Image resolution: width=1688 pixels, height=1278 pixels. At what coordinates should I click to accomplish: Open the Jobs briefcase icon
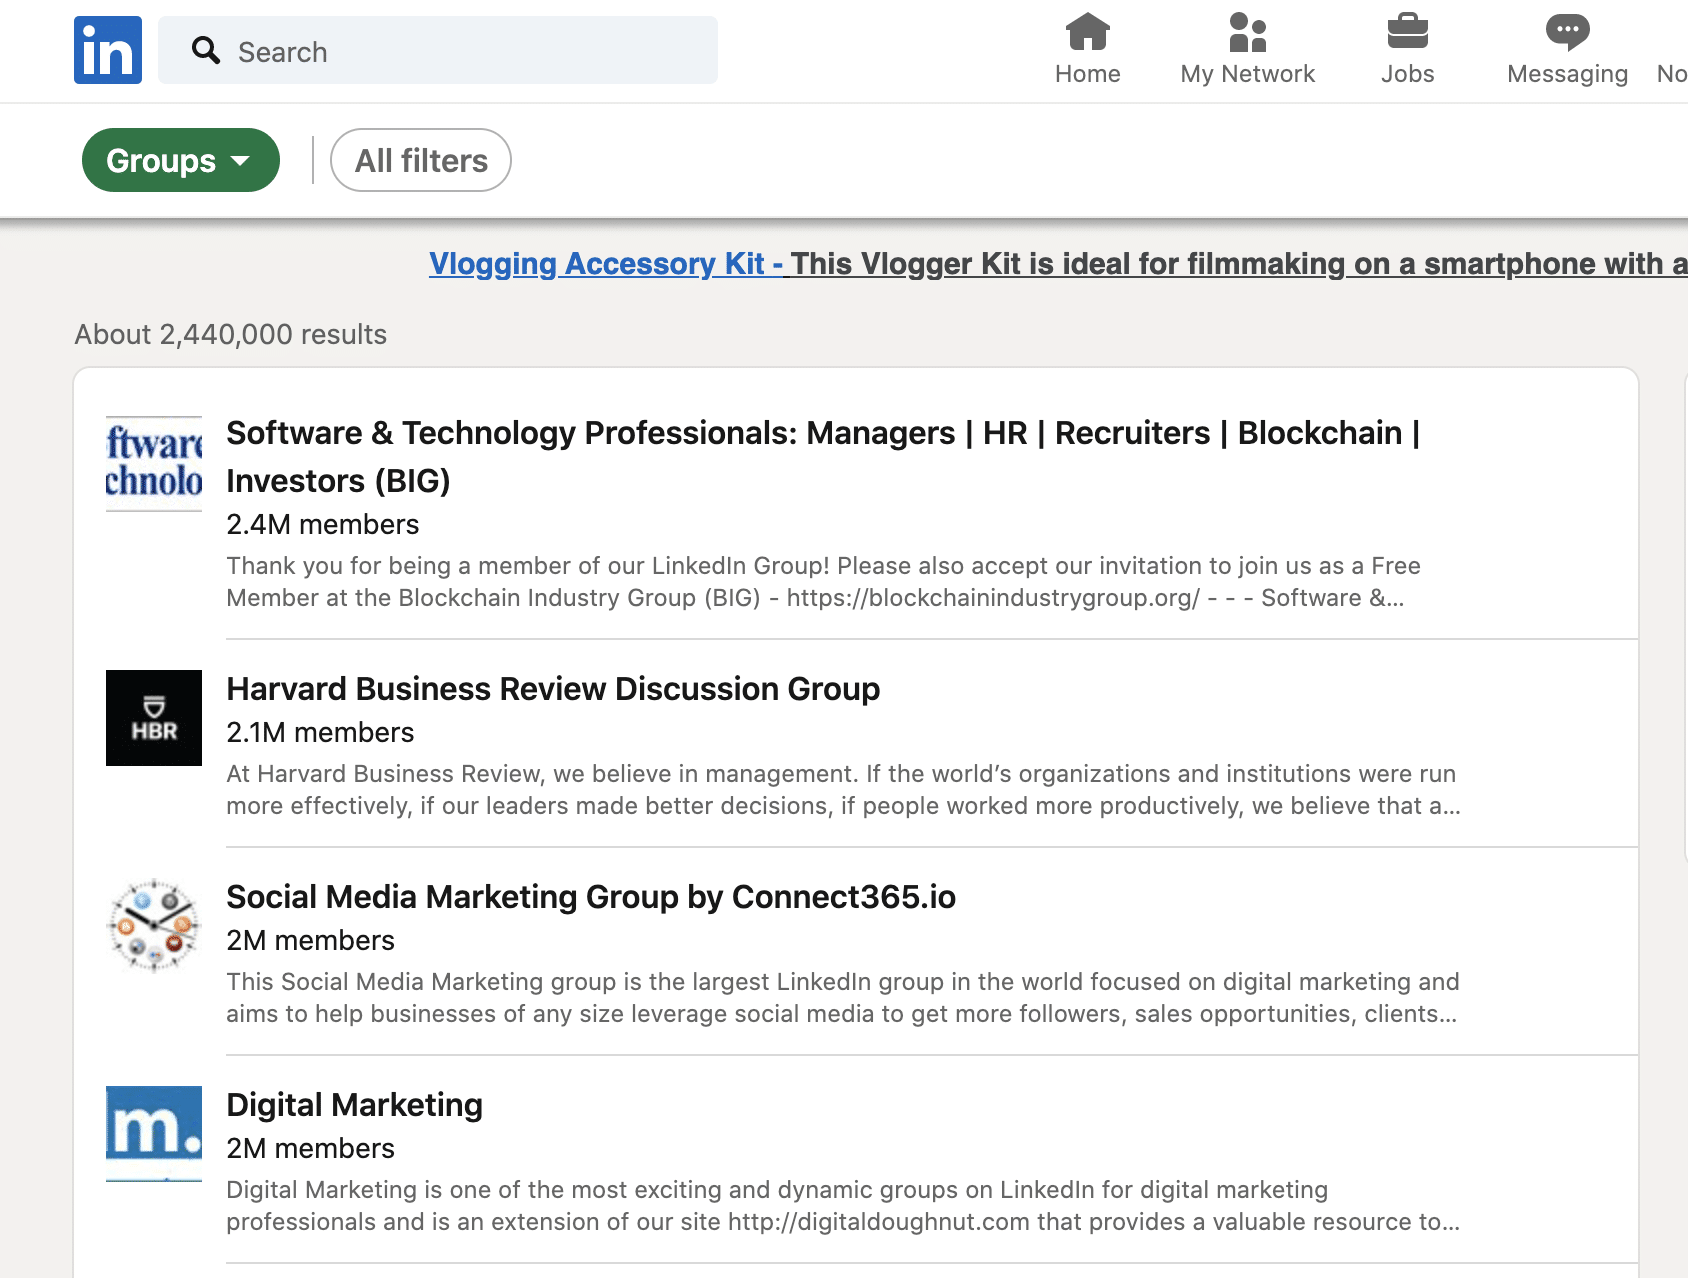pos(1407,31)
